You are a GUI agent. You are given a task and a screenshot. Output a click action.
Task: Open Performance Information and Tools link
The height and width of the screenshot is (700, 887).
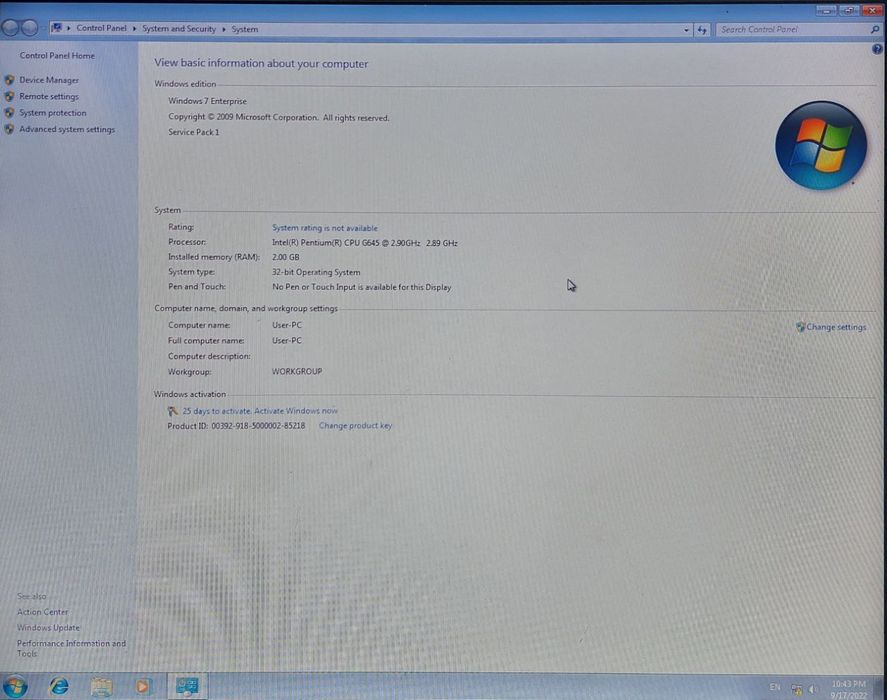pyautogui.click(x=71, y=649)
